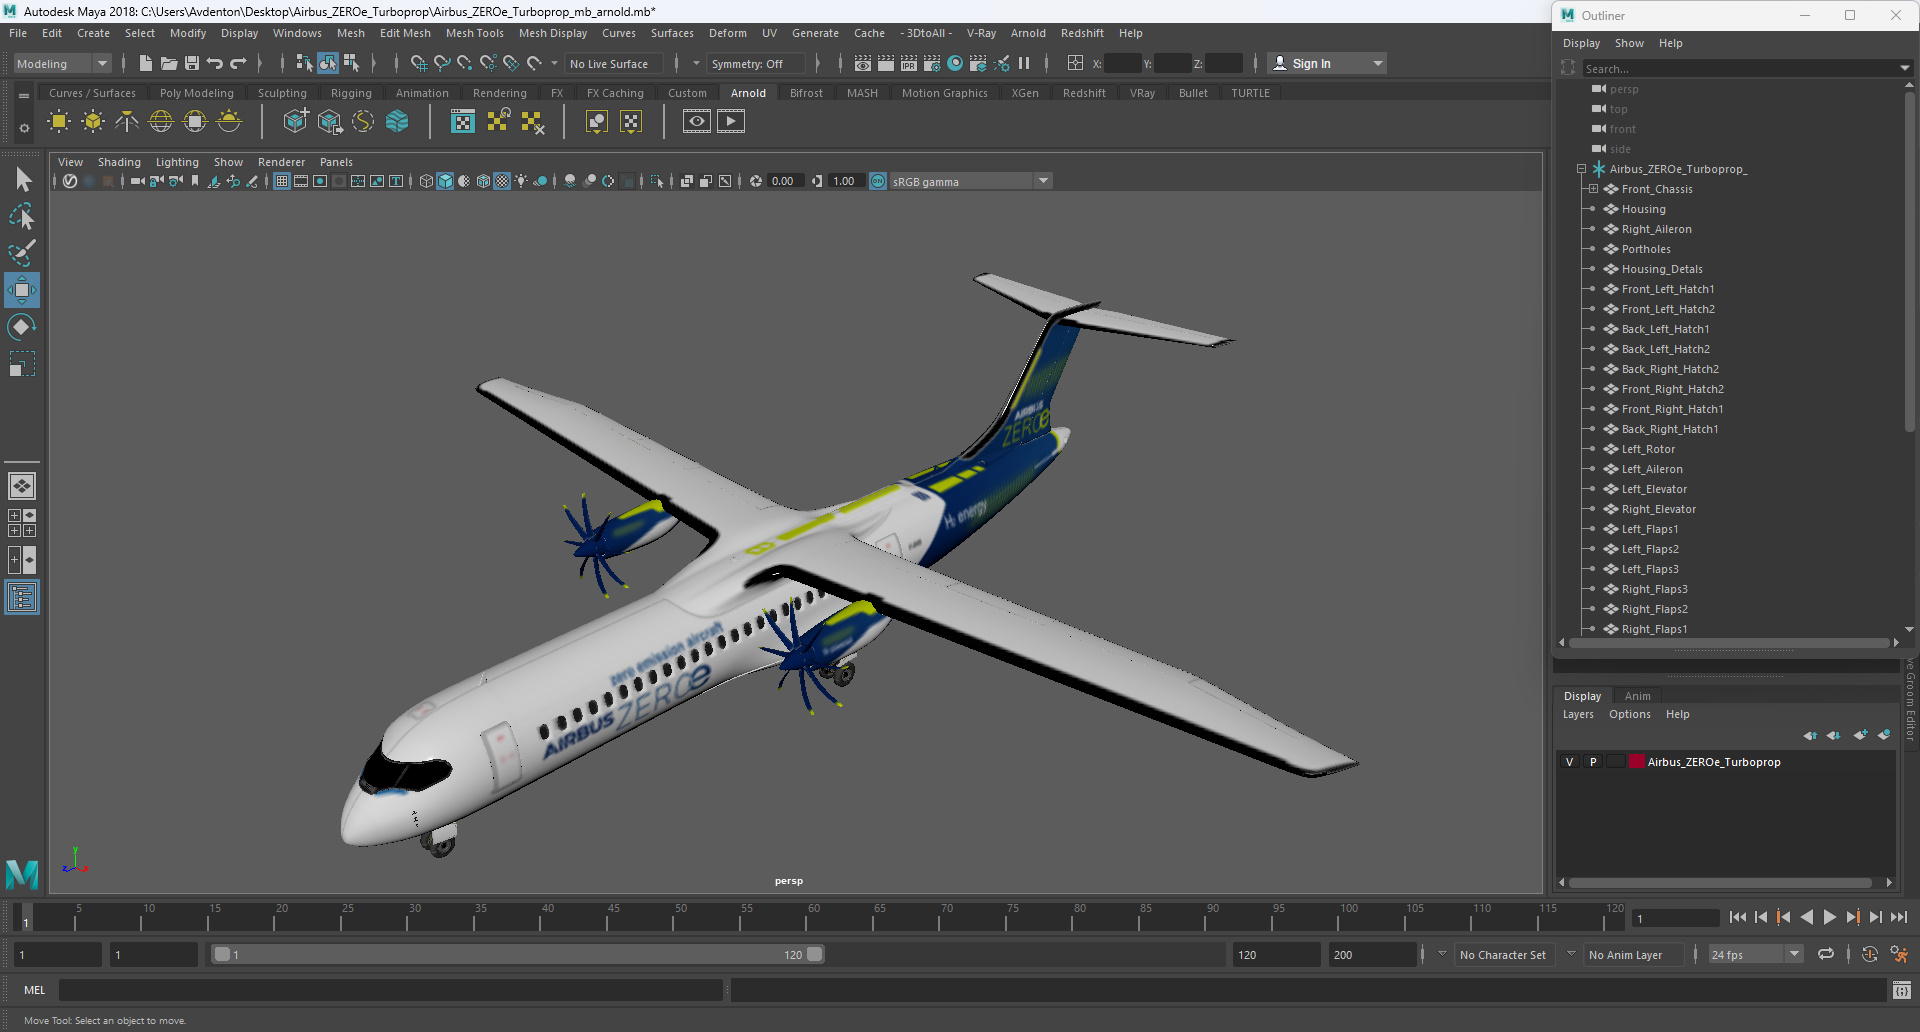
Task: Toggle textured display in viewport
Action: (502, 181)
